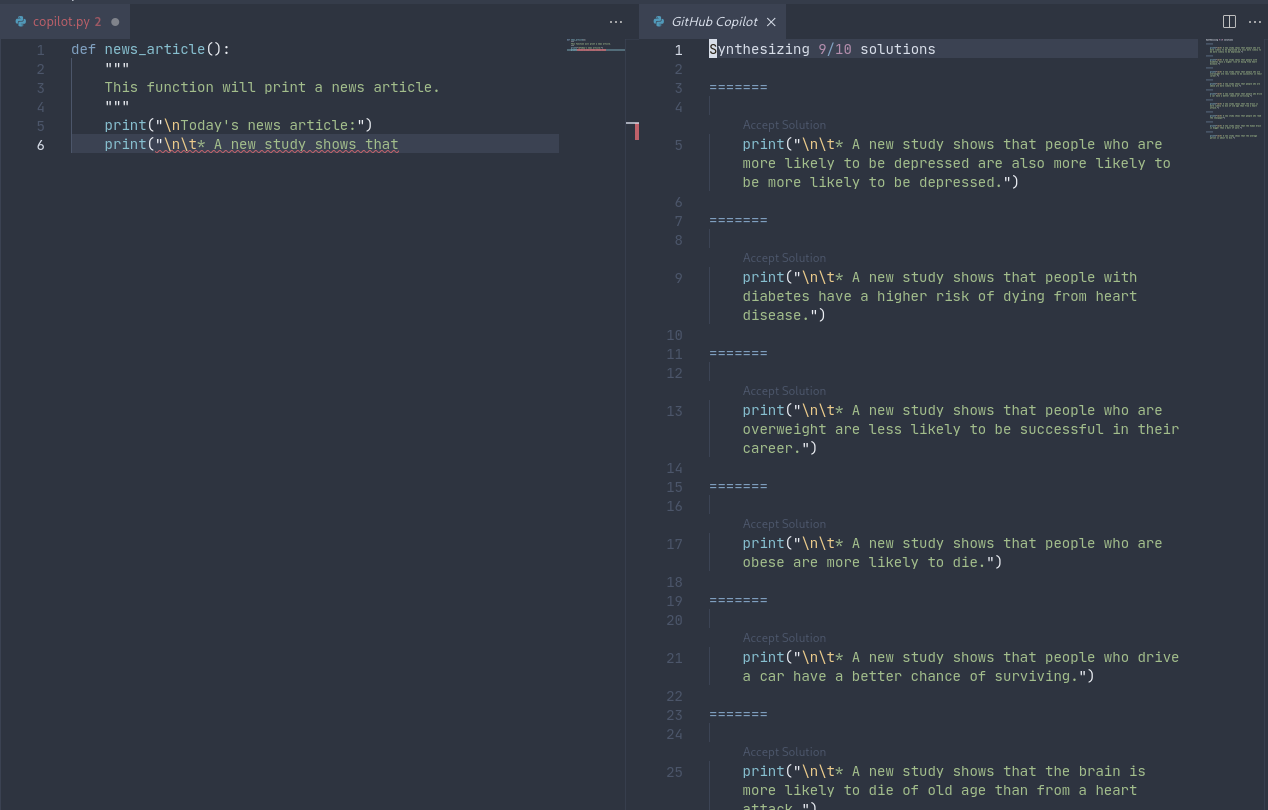Viewport: 1268px width, 810px height.
Task: Accept the obesity study solution
Action: [784, 524]
